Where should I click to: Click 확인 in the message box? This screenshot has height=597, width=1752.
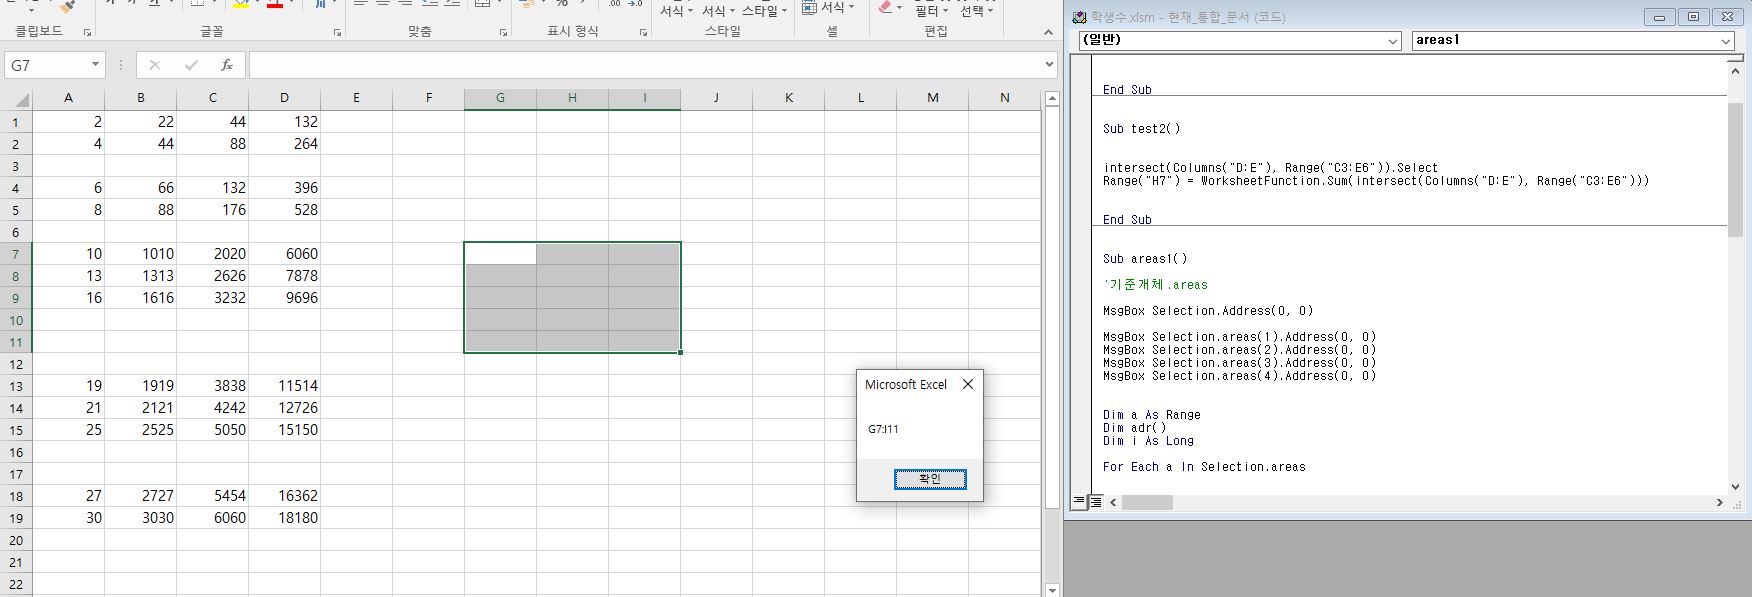coord(930,479)
